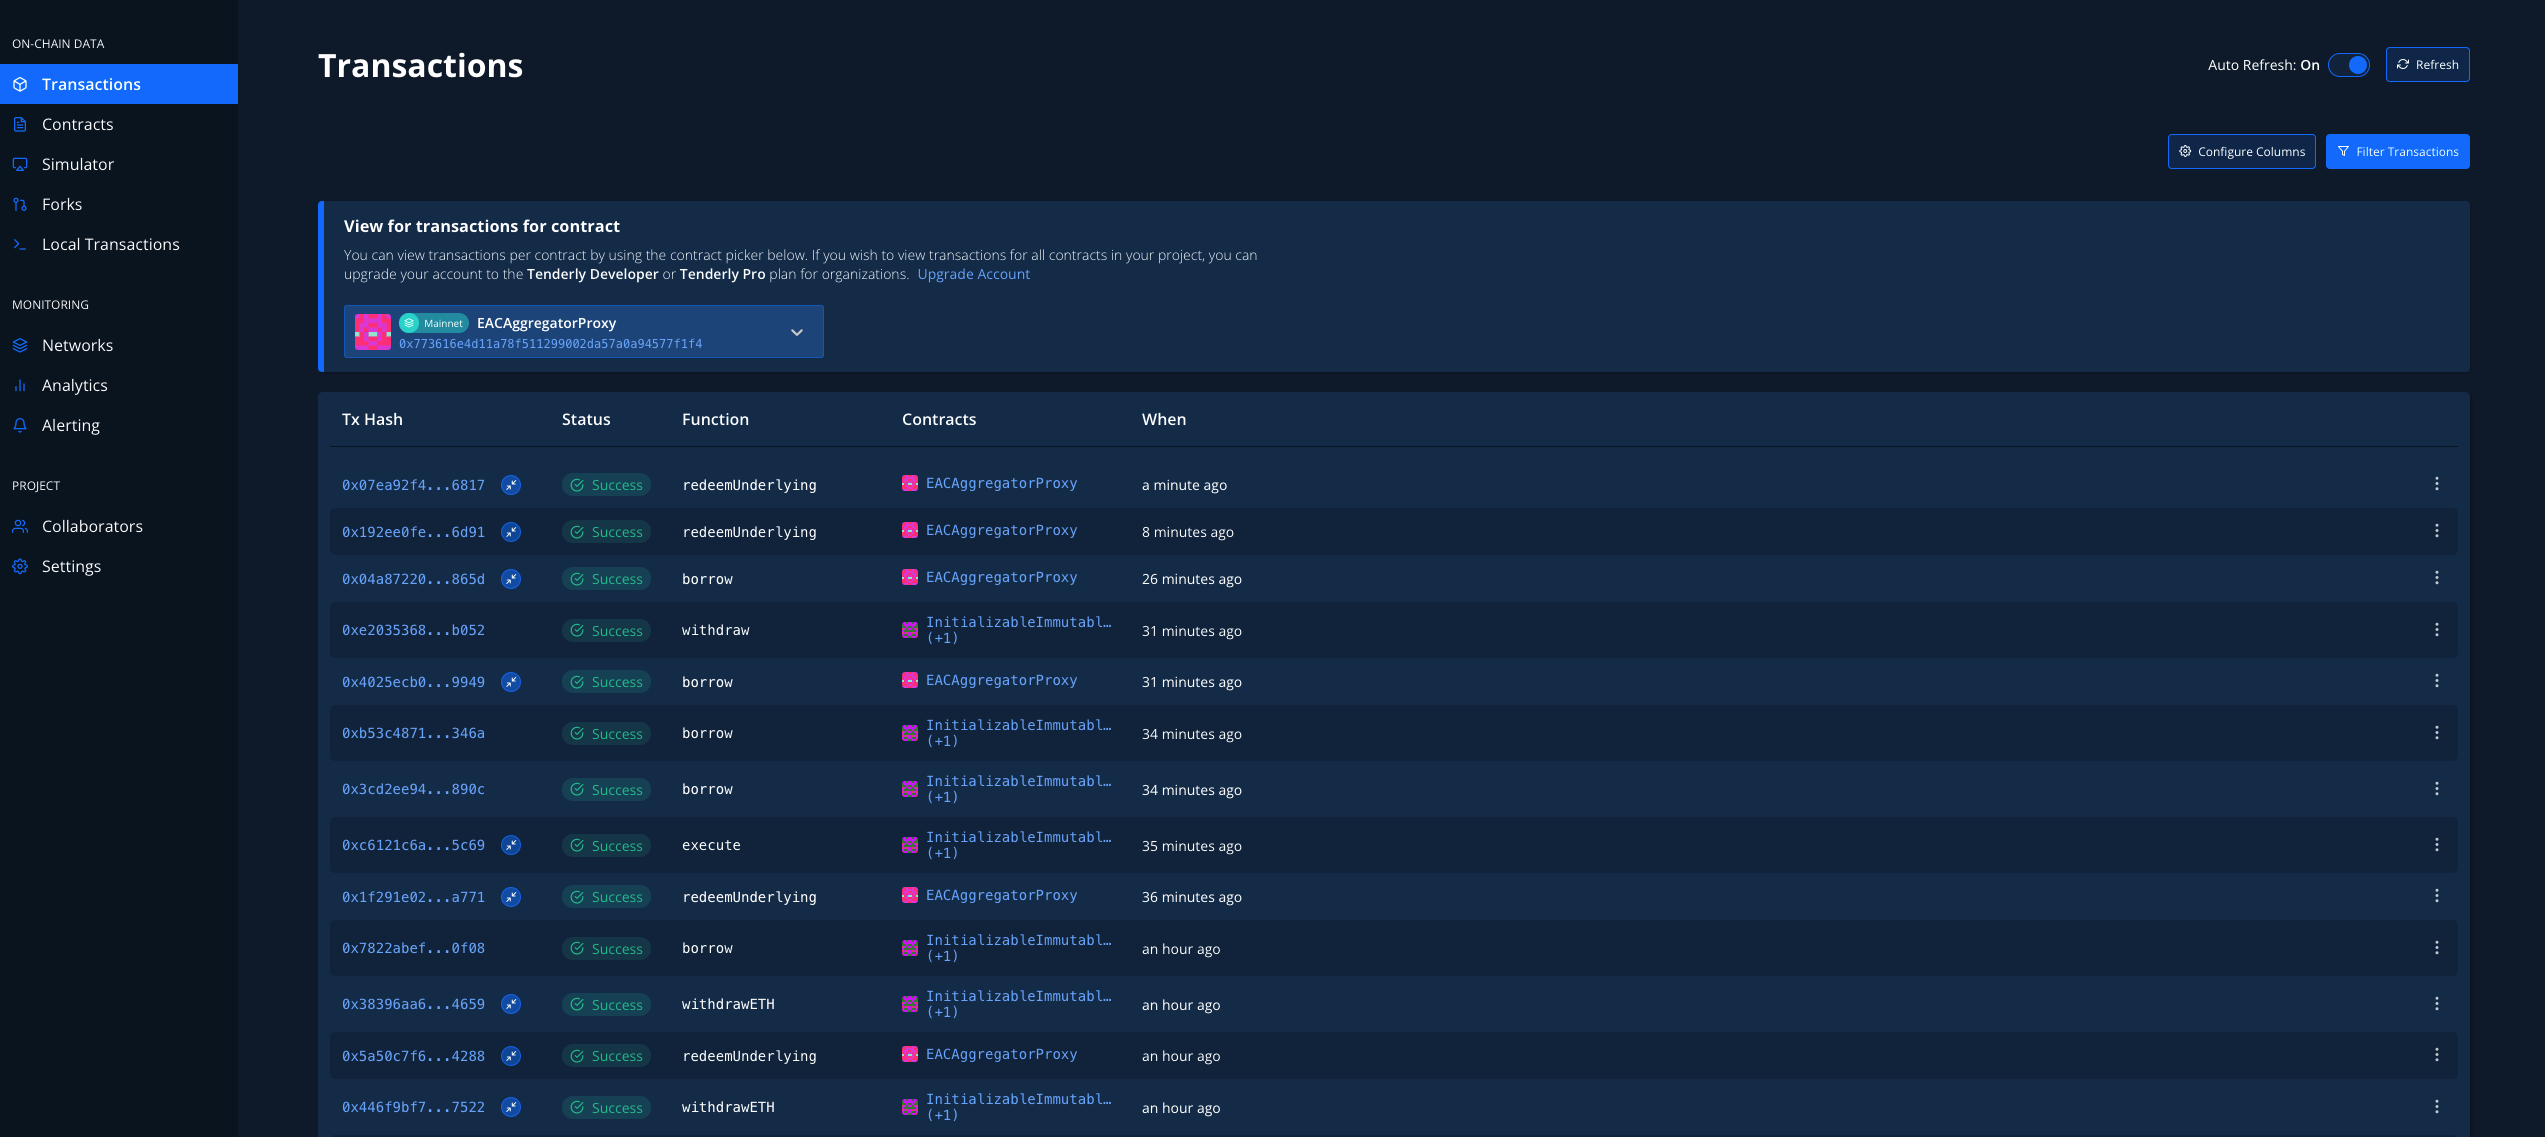Open kebab menu for 0x446f9bf7...7522 row

(2436, 1107)
